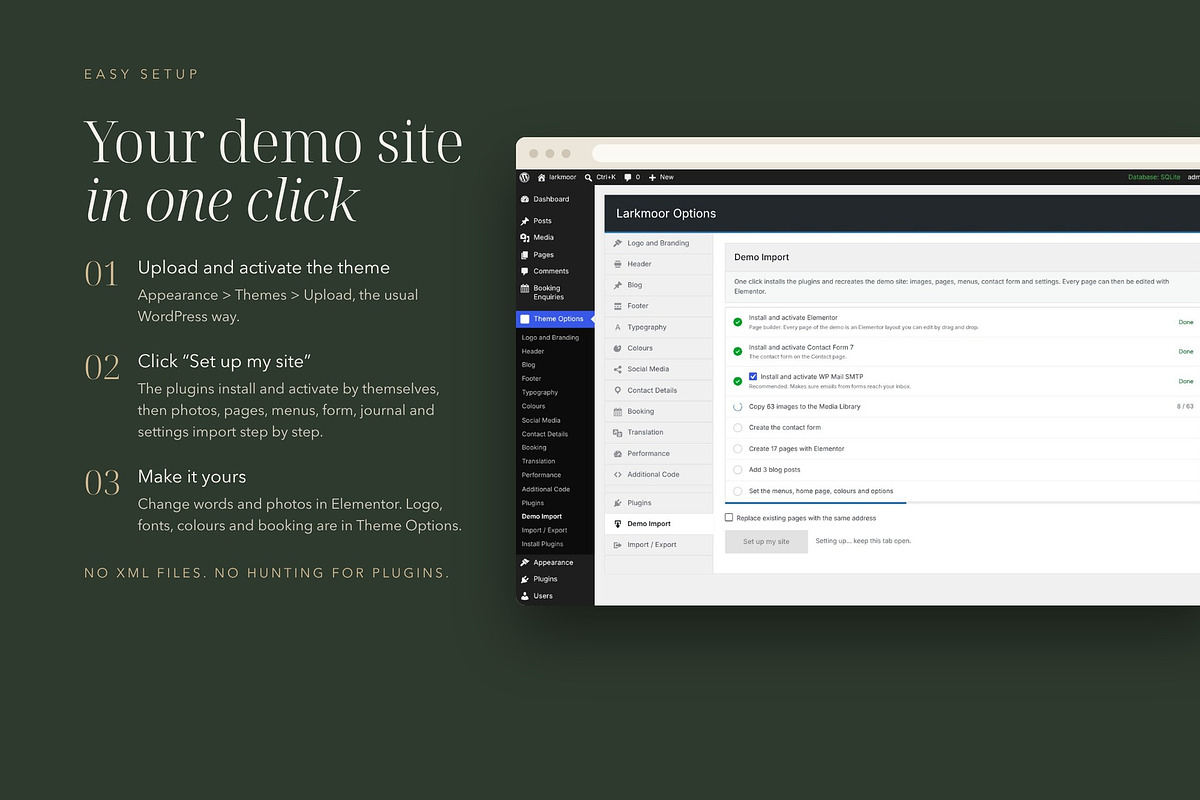Open Posts via its pin icon
The width and height of the screenshot is (1200, 800).
[525, 221]
